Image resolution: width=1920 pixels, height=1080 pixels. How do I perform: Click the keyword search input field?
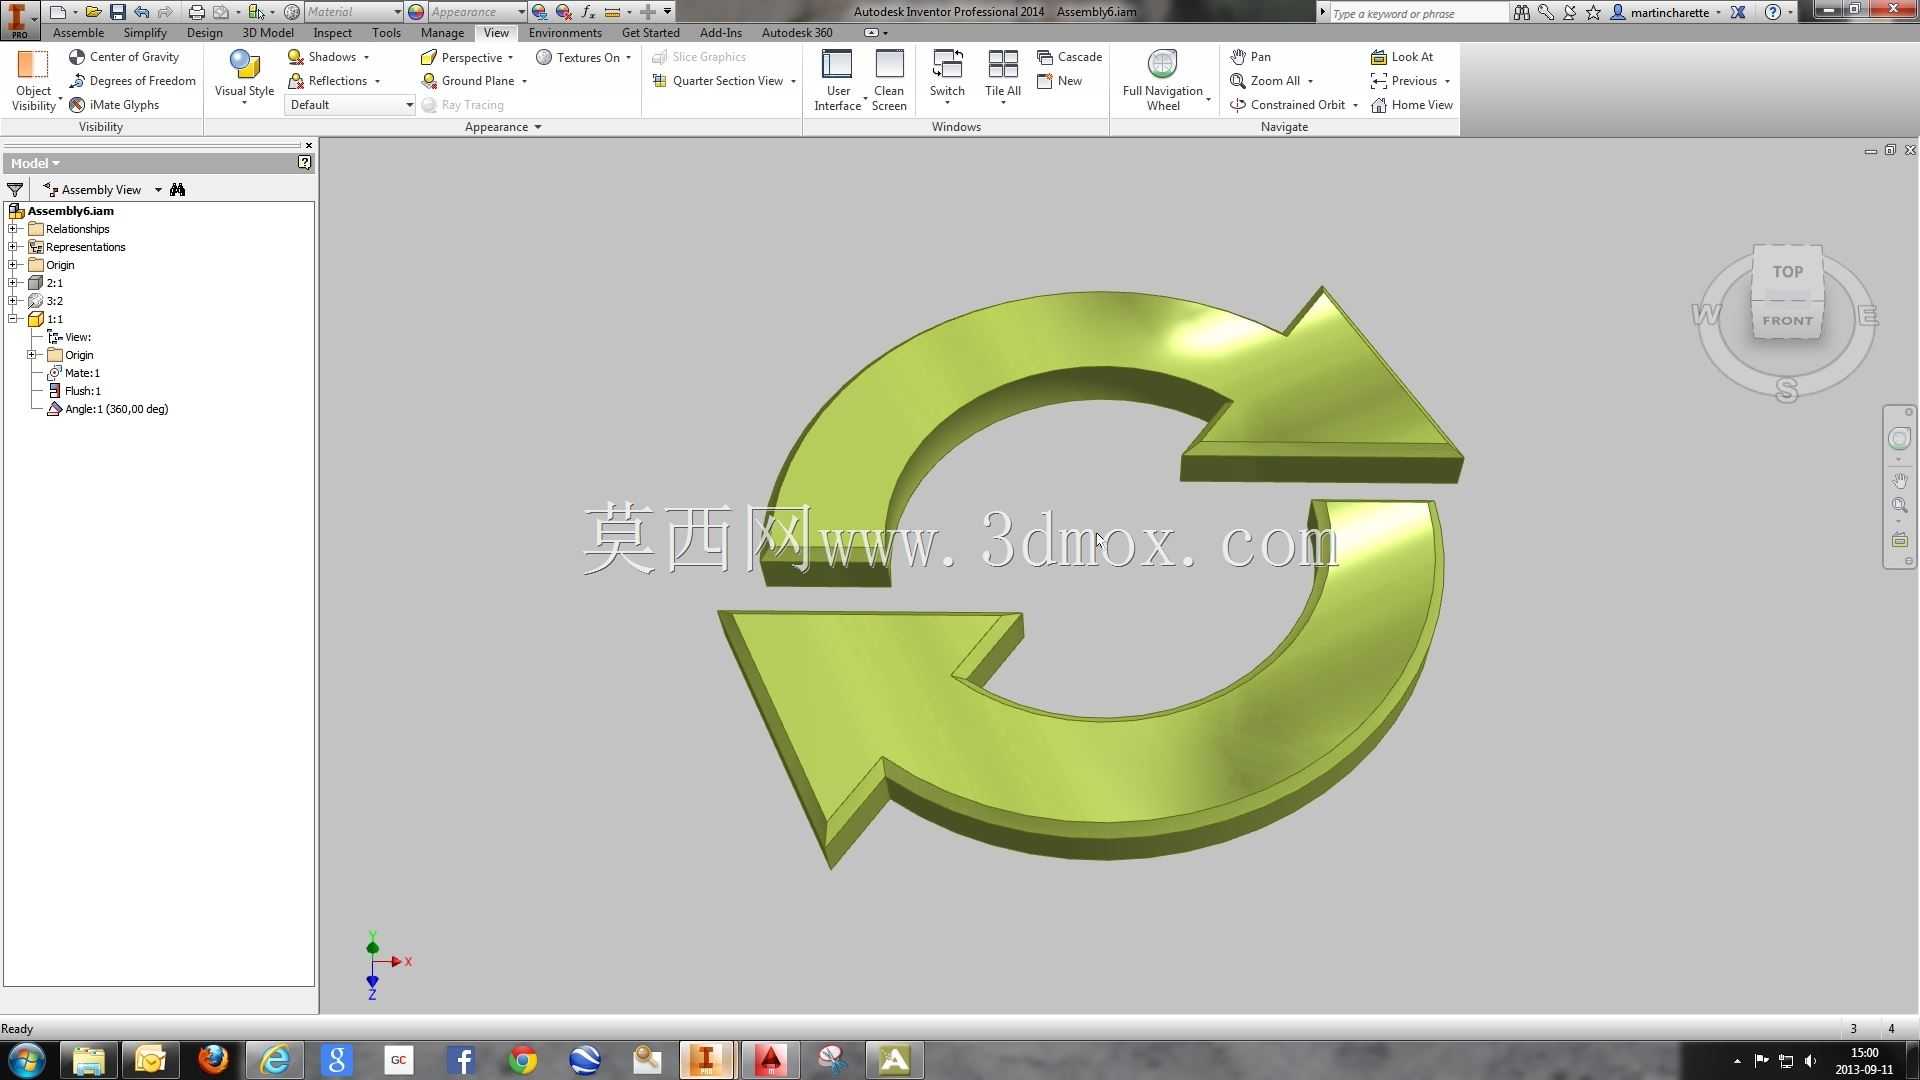click(x=1418, y=13)
